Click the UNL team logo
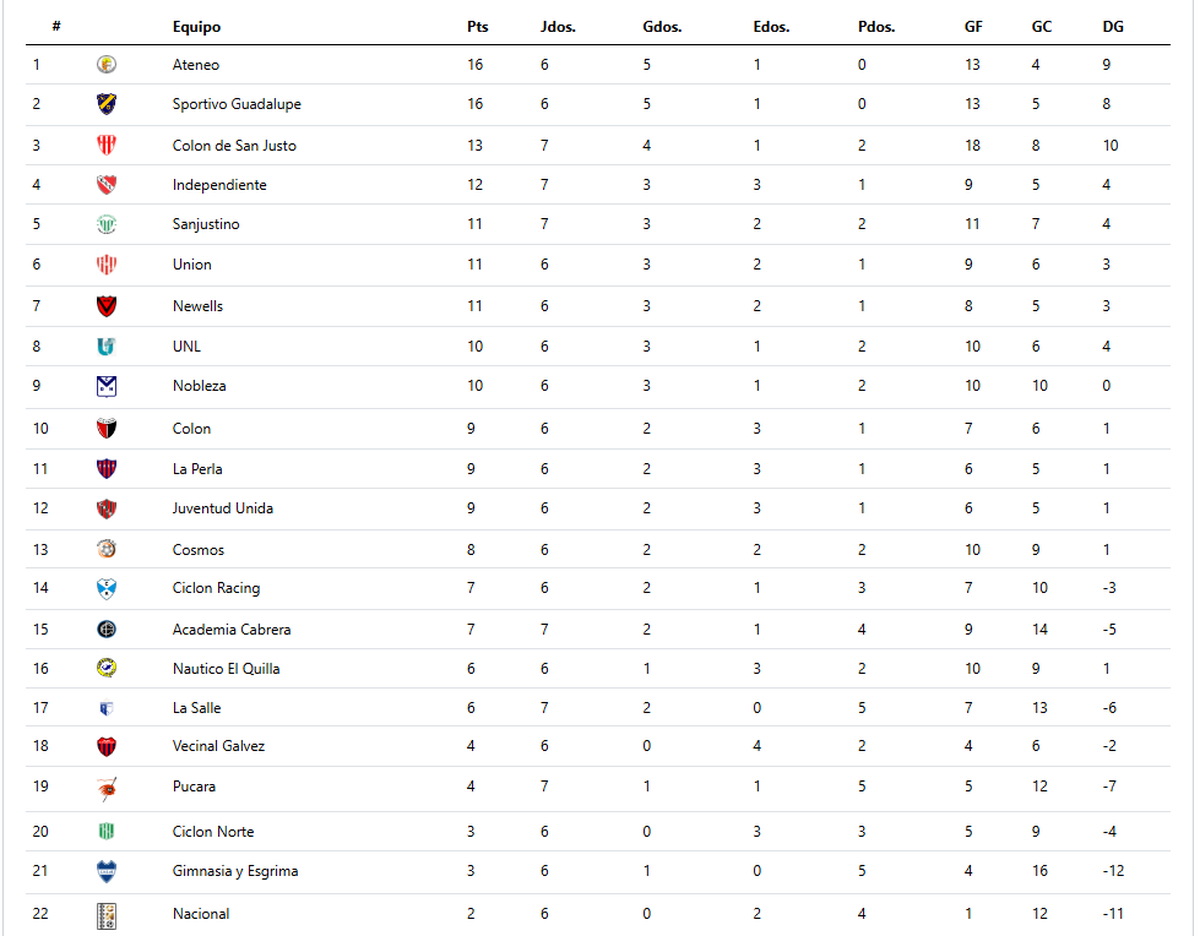 tap(106, 346)
